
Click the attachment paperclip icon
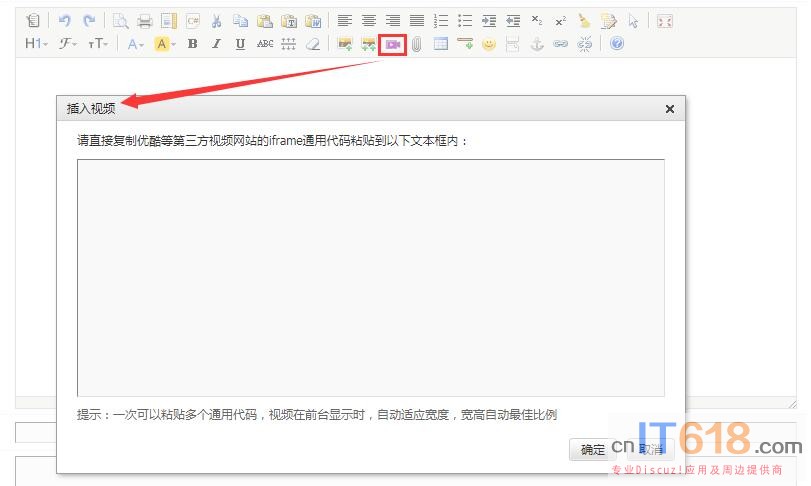tap(416, 44)
